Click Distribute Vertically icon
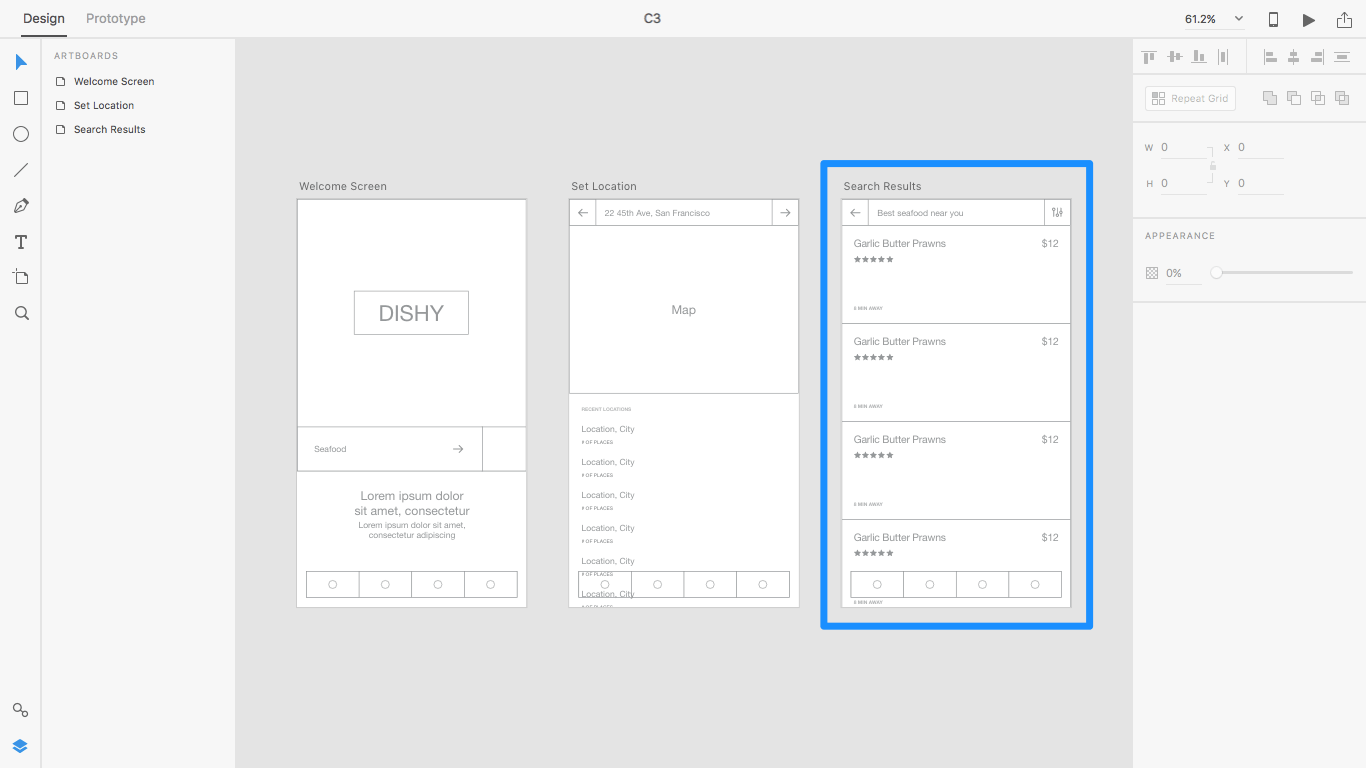1366x768 pixels. 1342,57
